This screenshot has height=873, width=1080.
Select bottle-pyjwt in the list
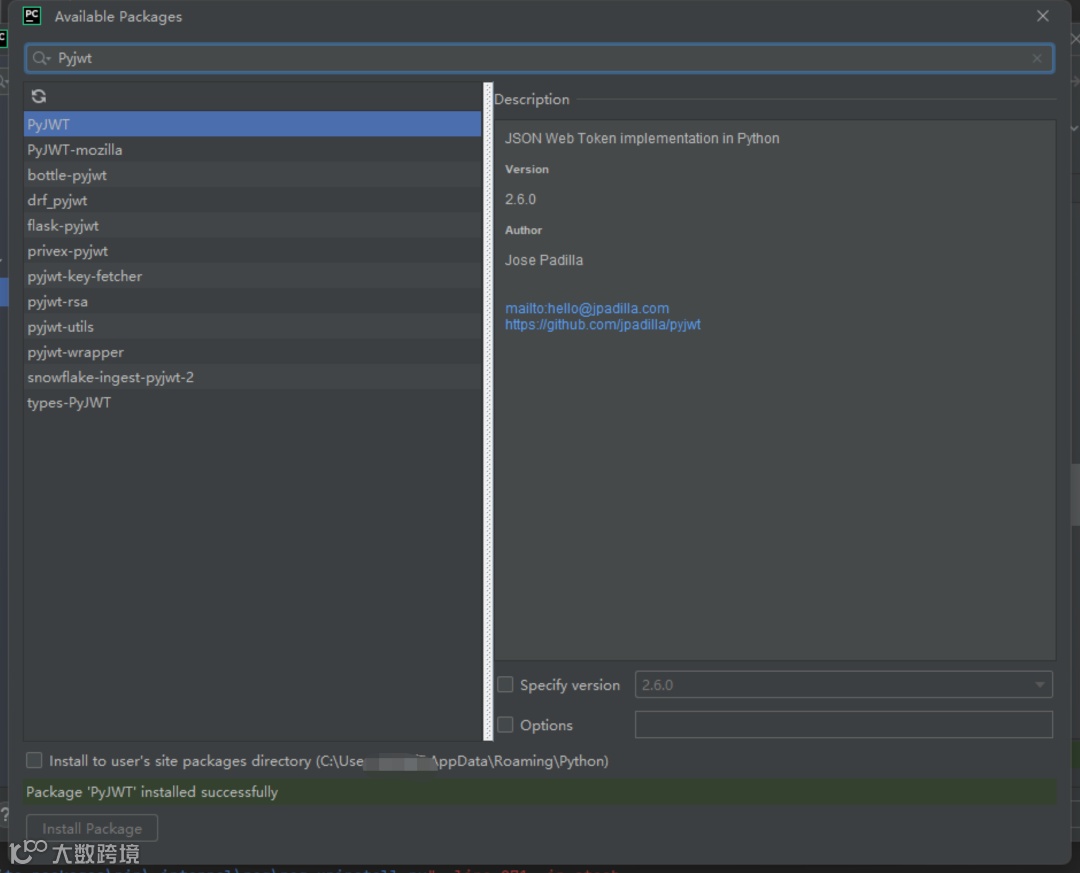(253, 175)
